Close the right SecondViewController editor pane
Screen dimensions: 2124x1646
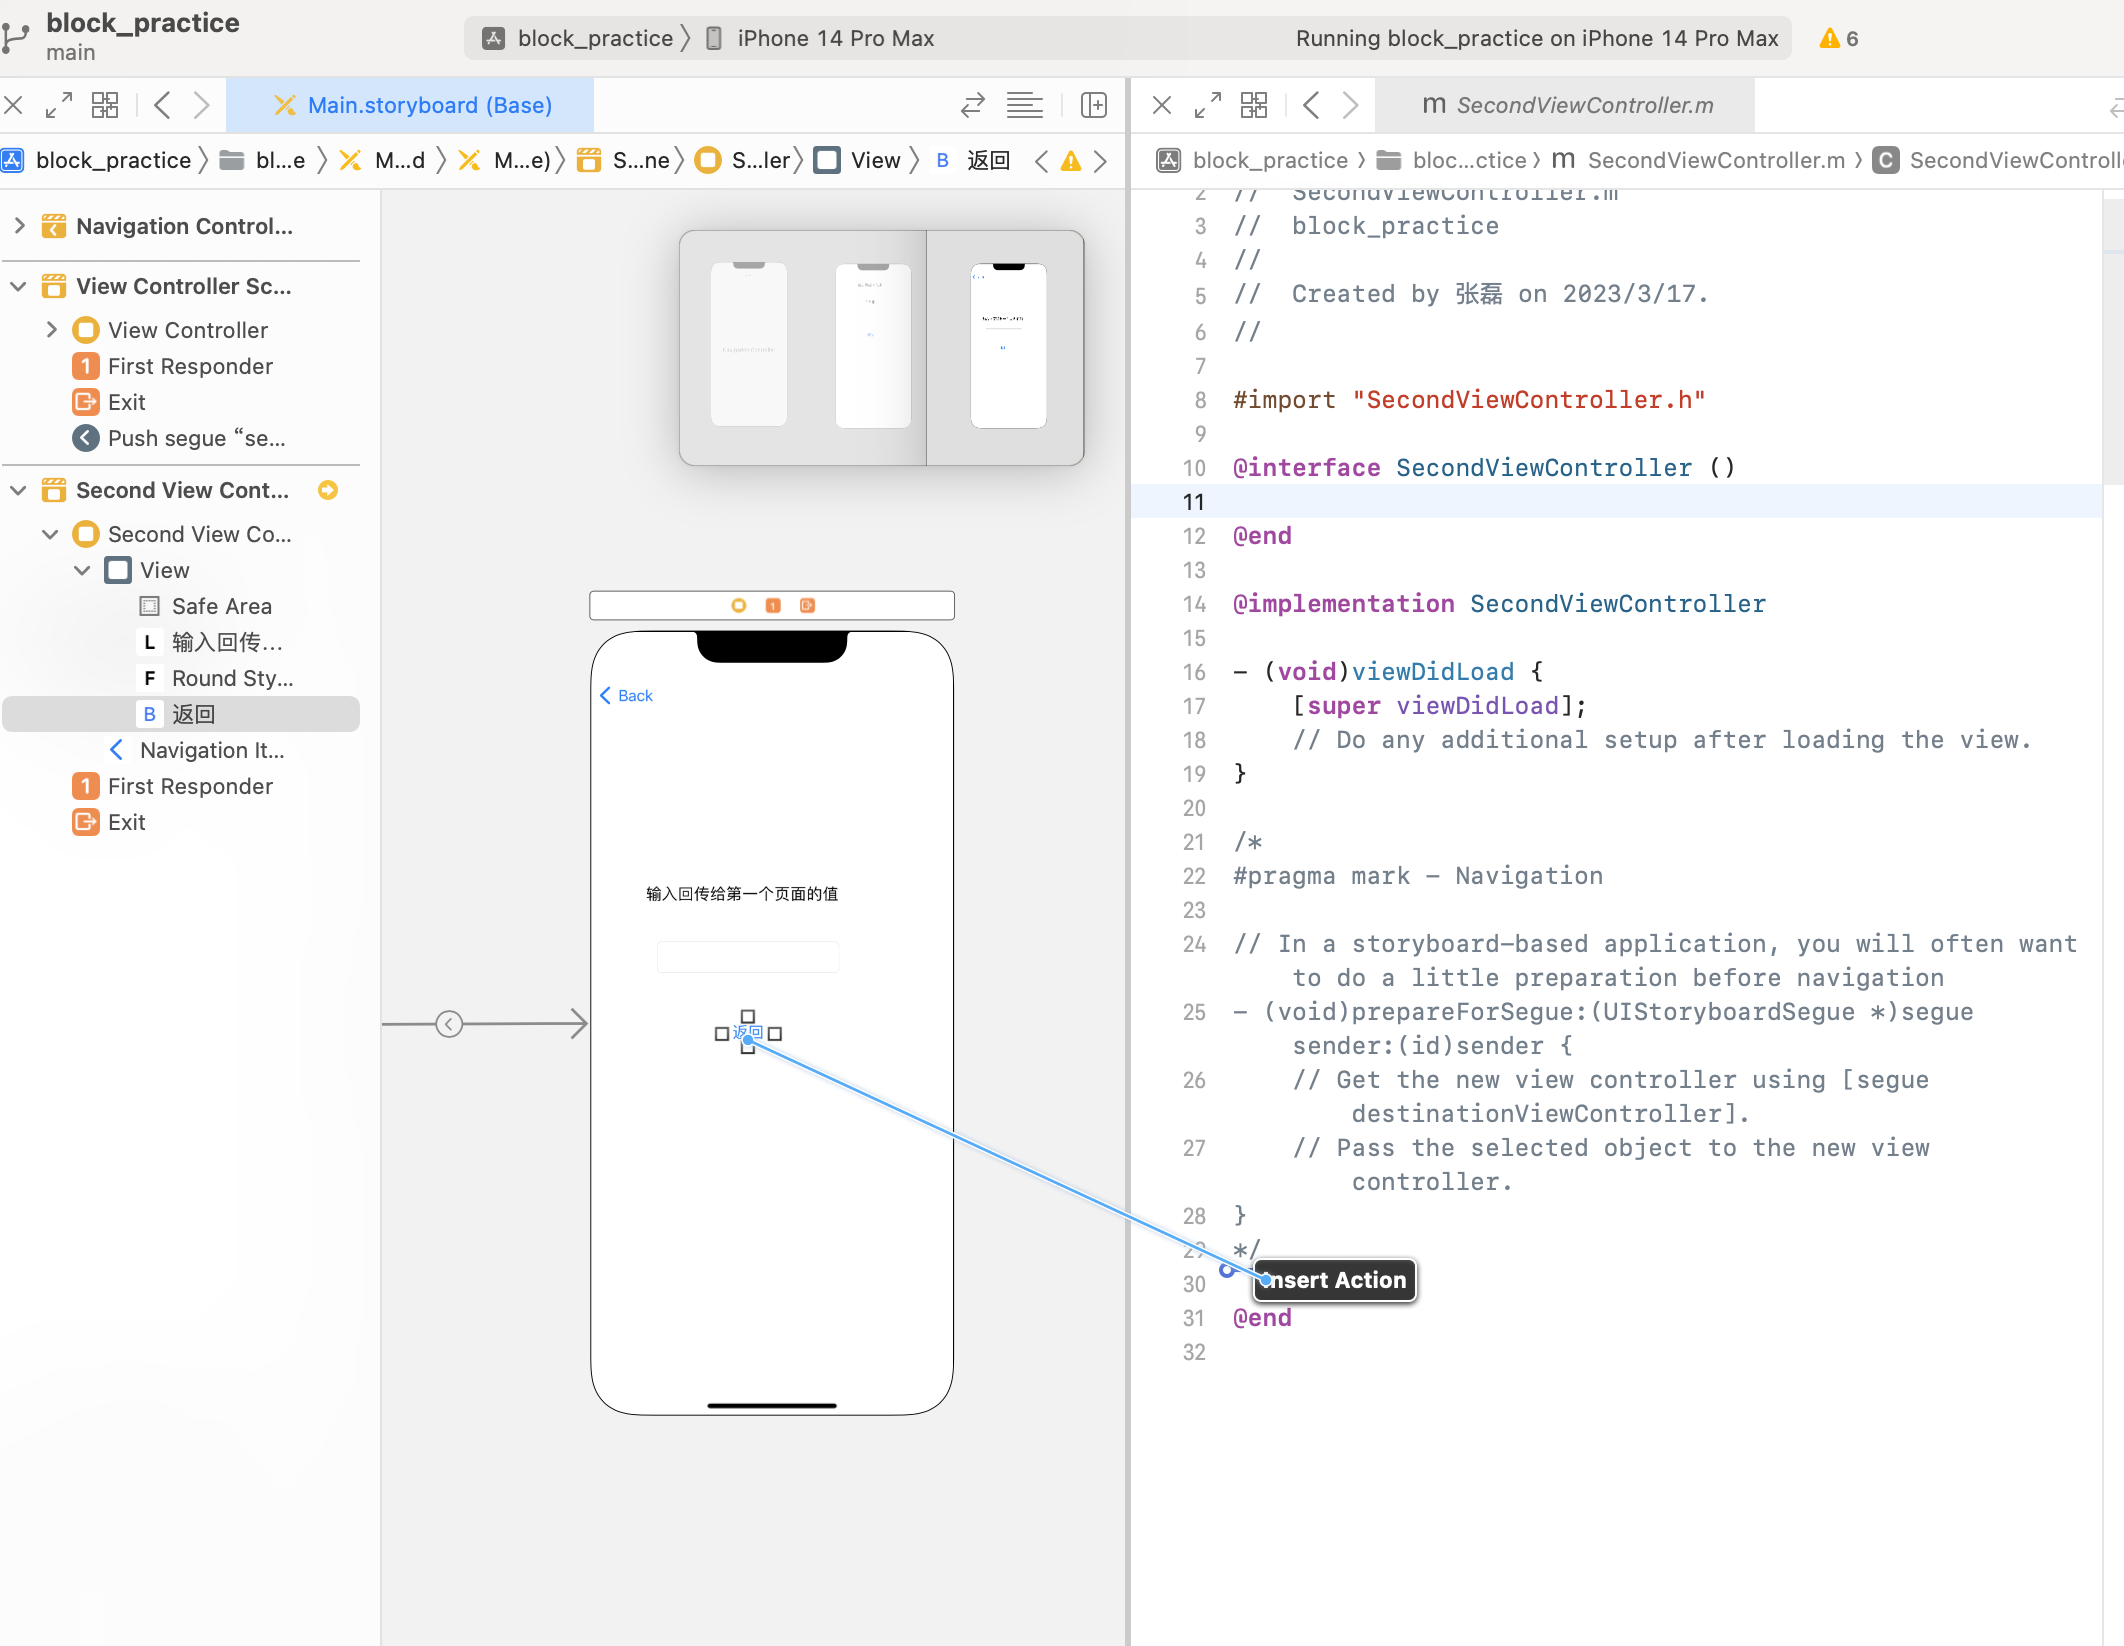(1162, 105)
